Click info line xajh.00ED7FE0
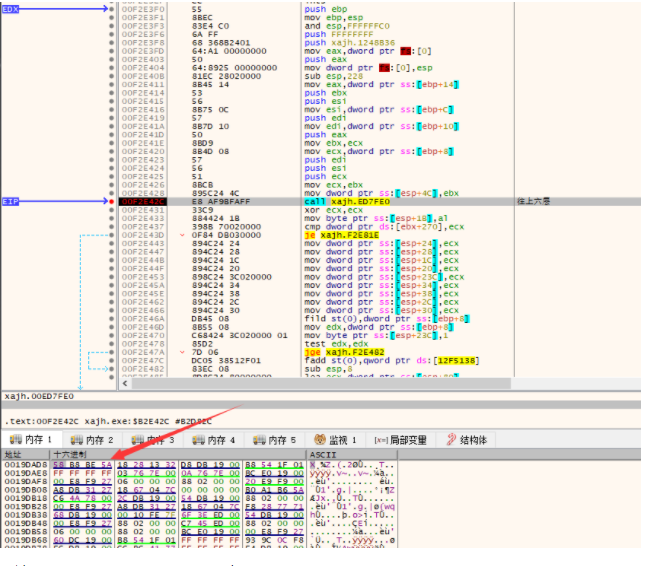This screenshot has height=566, width=653. (x=39, y=396)
